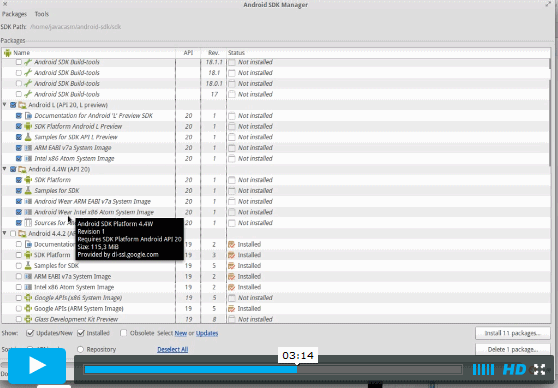Click the Glass Development Kit Preview icon

[28, 319]
